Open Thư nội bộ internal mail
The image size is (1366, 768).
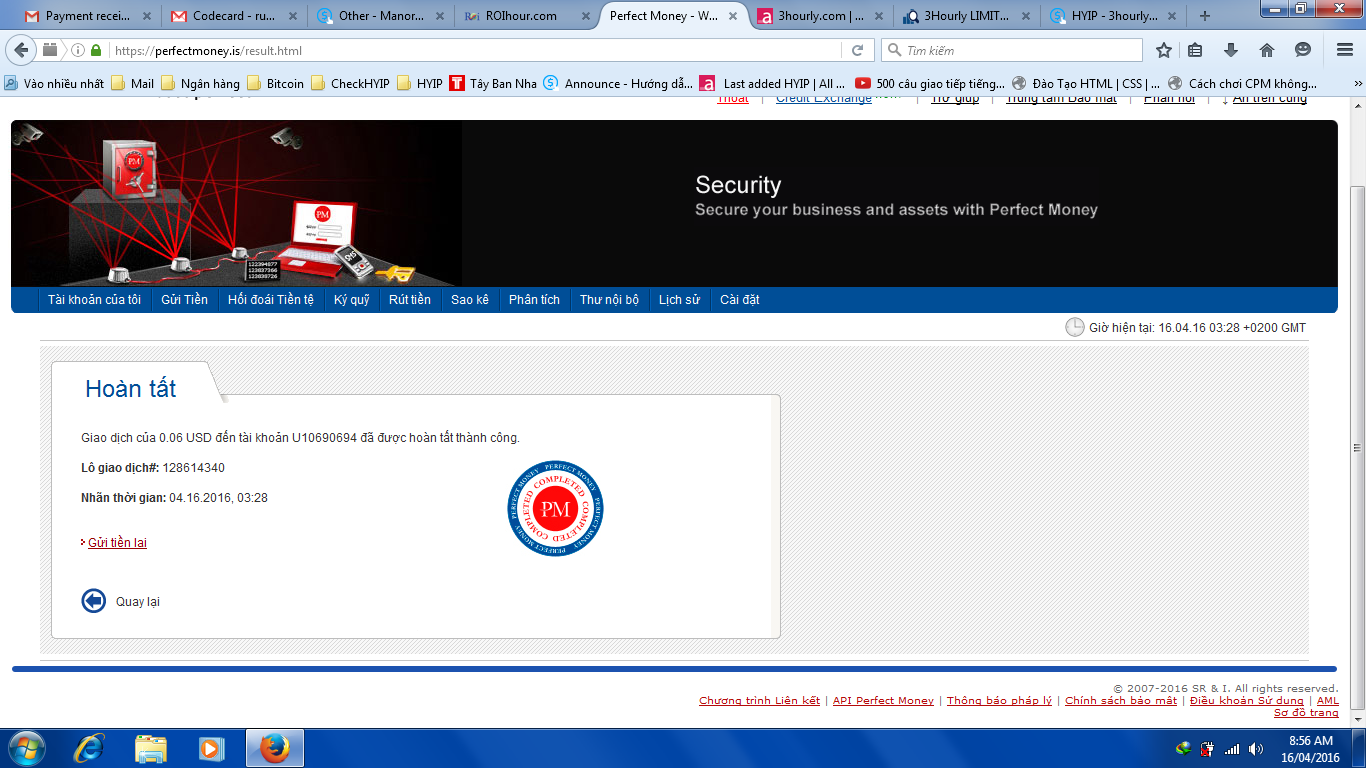[x=609, y=300]
